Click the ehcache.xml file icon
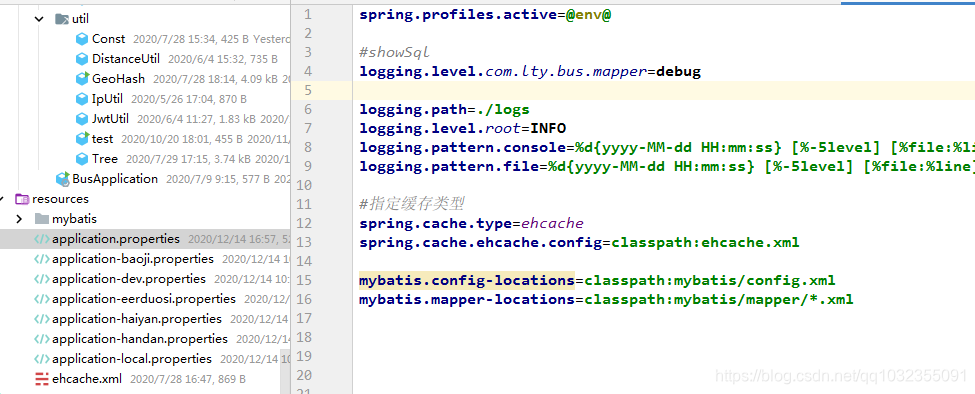This screenshot has width=975, height=394. tap(42, 378)
